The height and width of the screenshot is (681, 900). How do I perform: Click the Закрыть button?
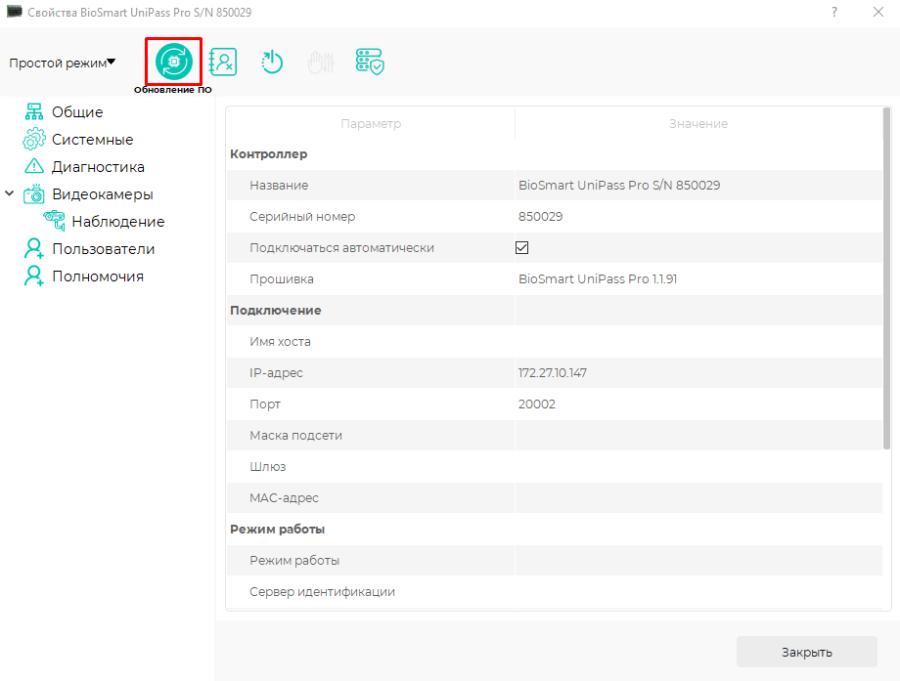(806, 652)
